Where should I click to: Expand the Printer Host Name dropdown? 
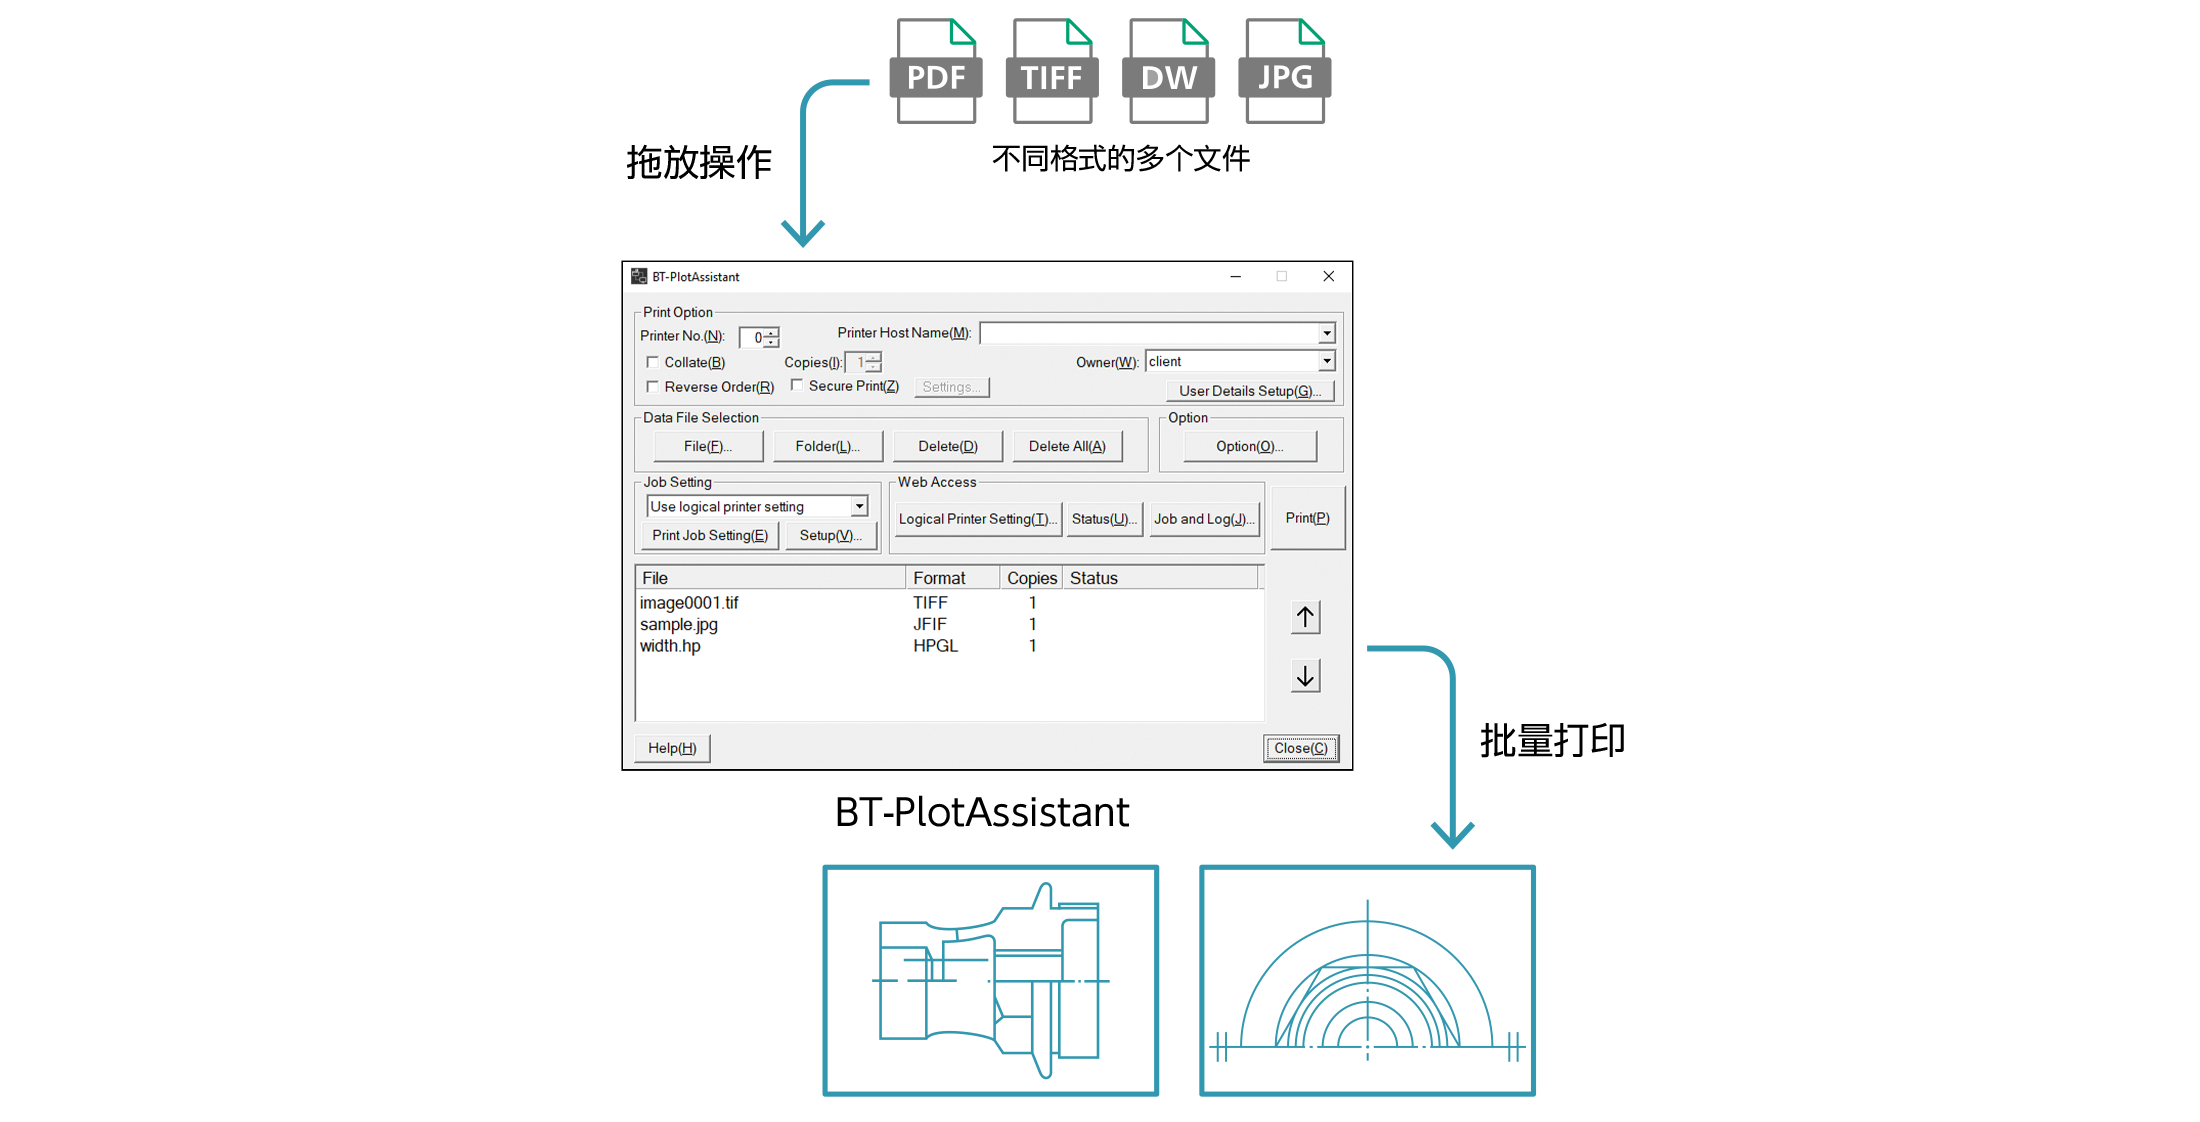coord(1326,333)
